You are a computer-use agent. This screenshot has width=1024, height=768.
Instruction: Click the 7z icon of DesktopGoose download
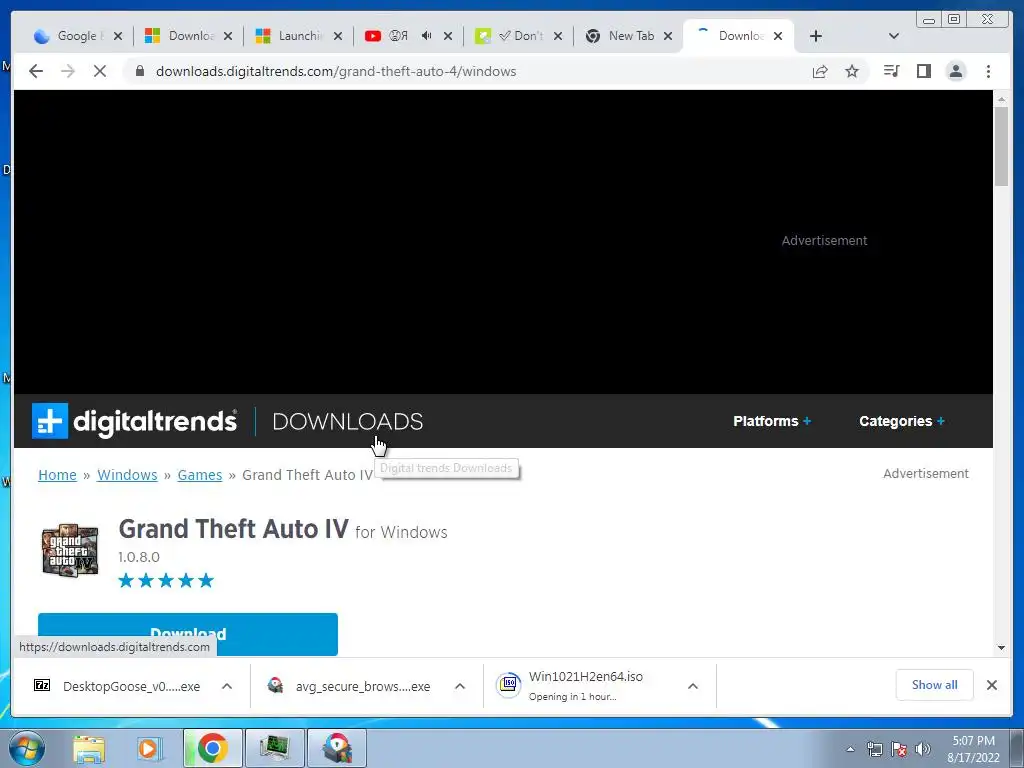(x=42, y=685)
